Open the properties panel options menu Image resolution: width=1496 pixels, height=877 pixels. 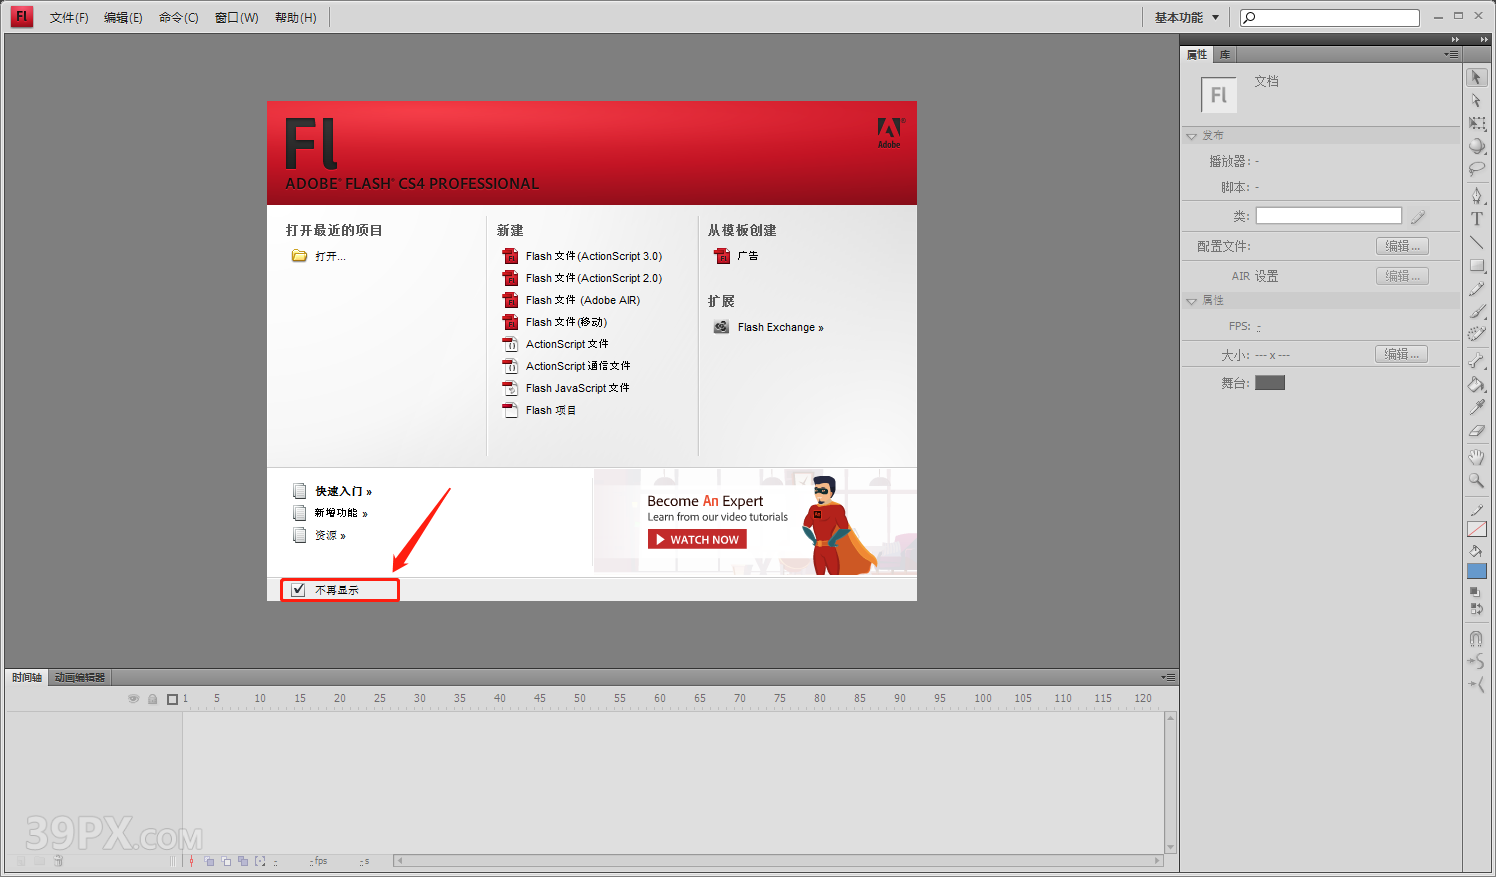coord(1451,54)
